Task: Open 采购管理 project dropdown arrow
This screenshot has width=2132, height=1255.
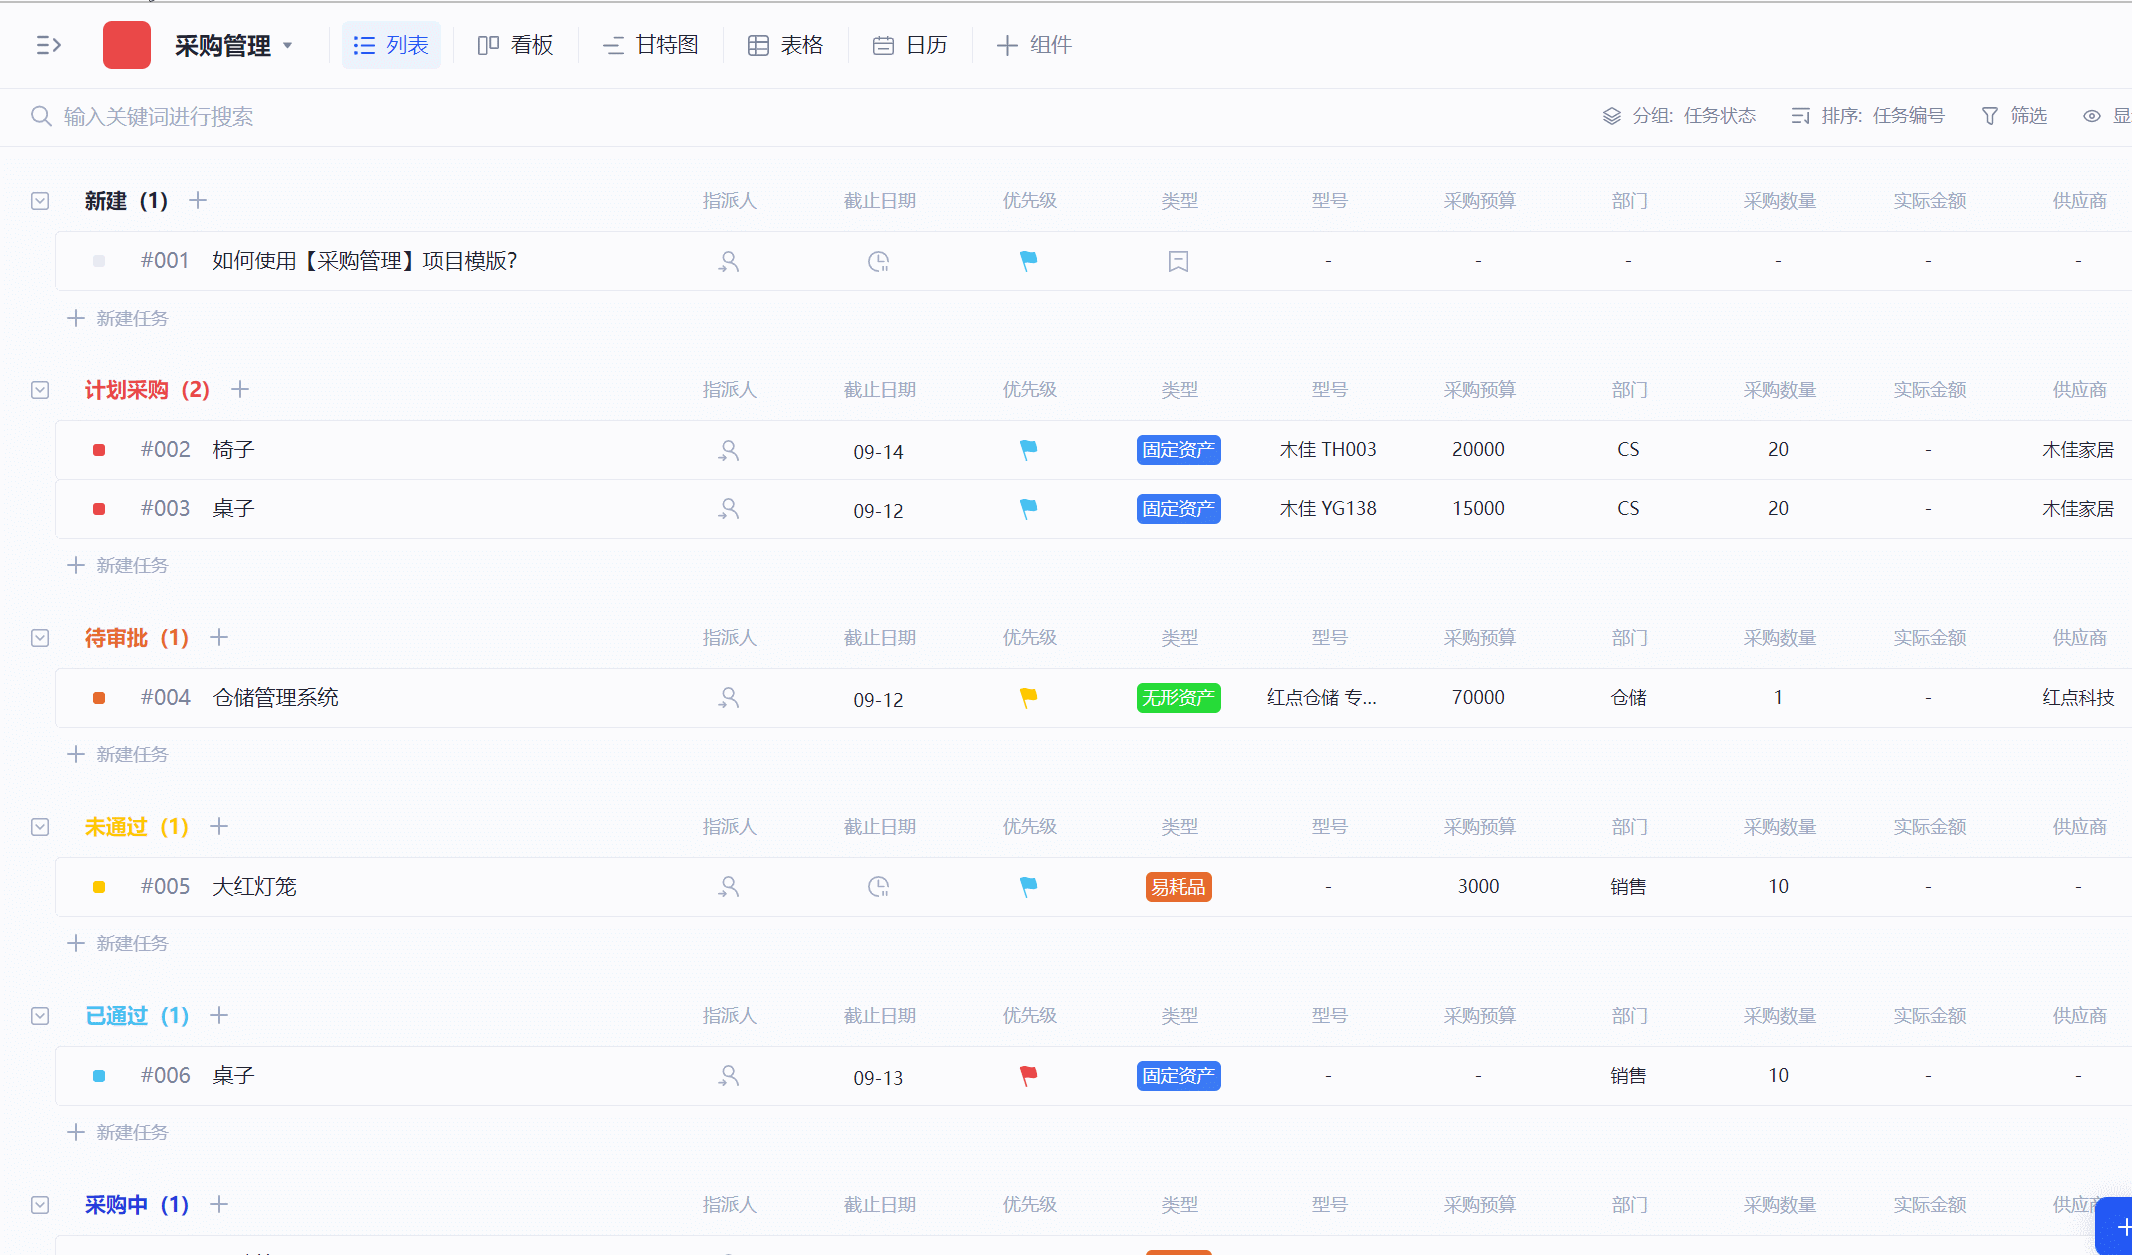Action: pyautogui.click(x=288, y=46)
